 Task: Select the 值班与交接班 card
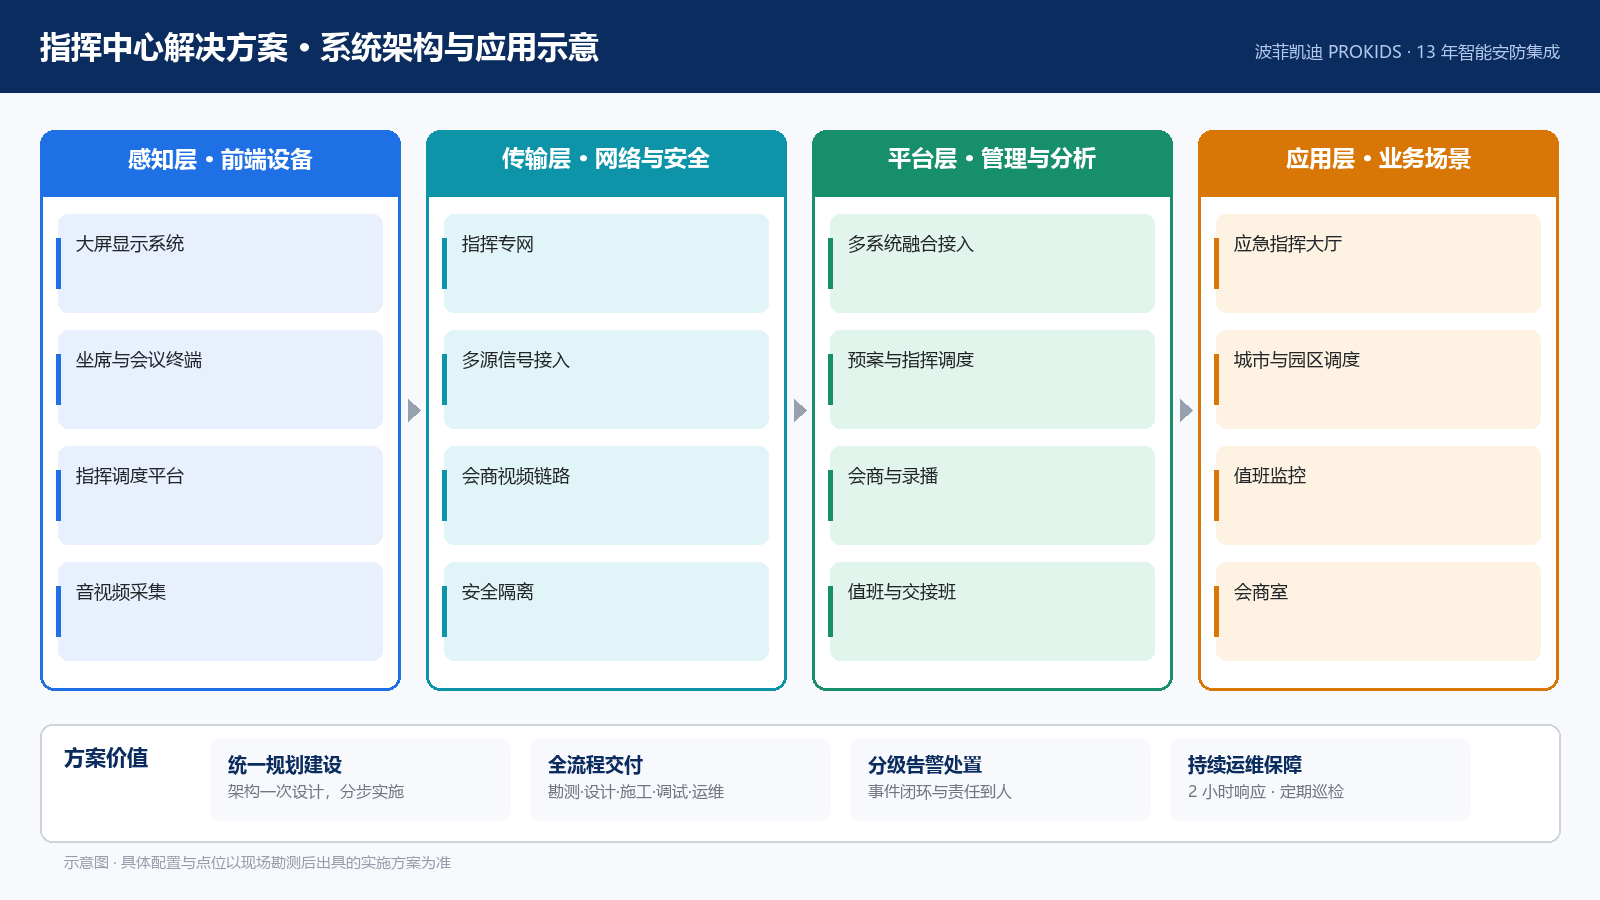pos(992,611)
